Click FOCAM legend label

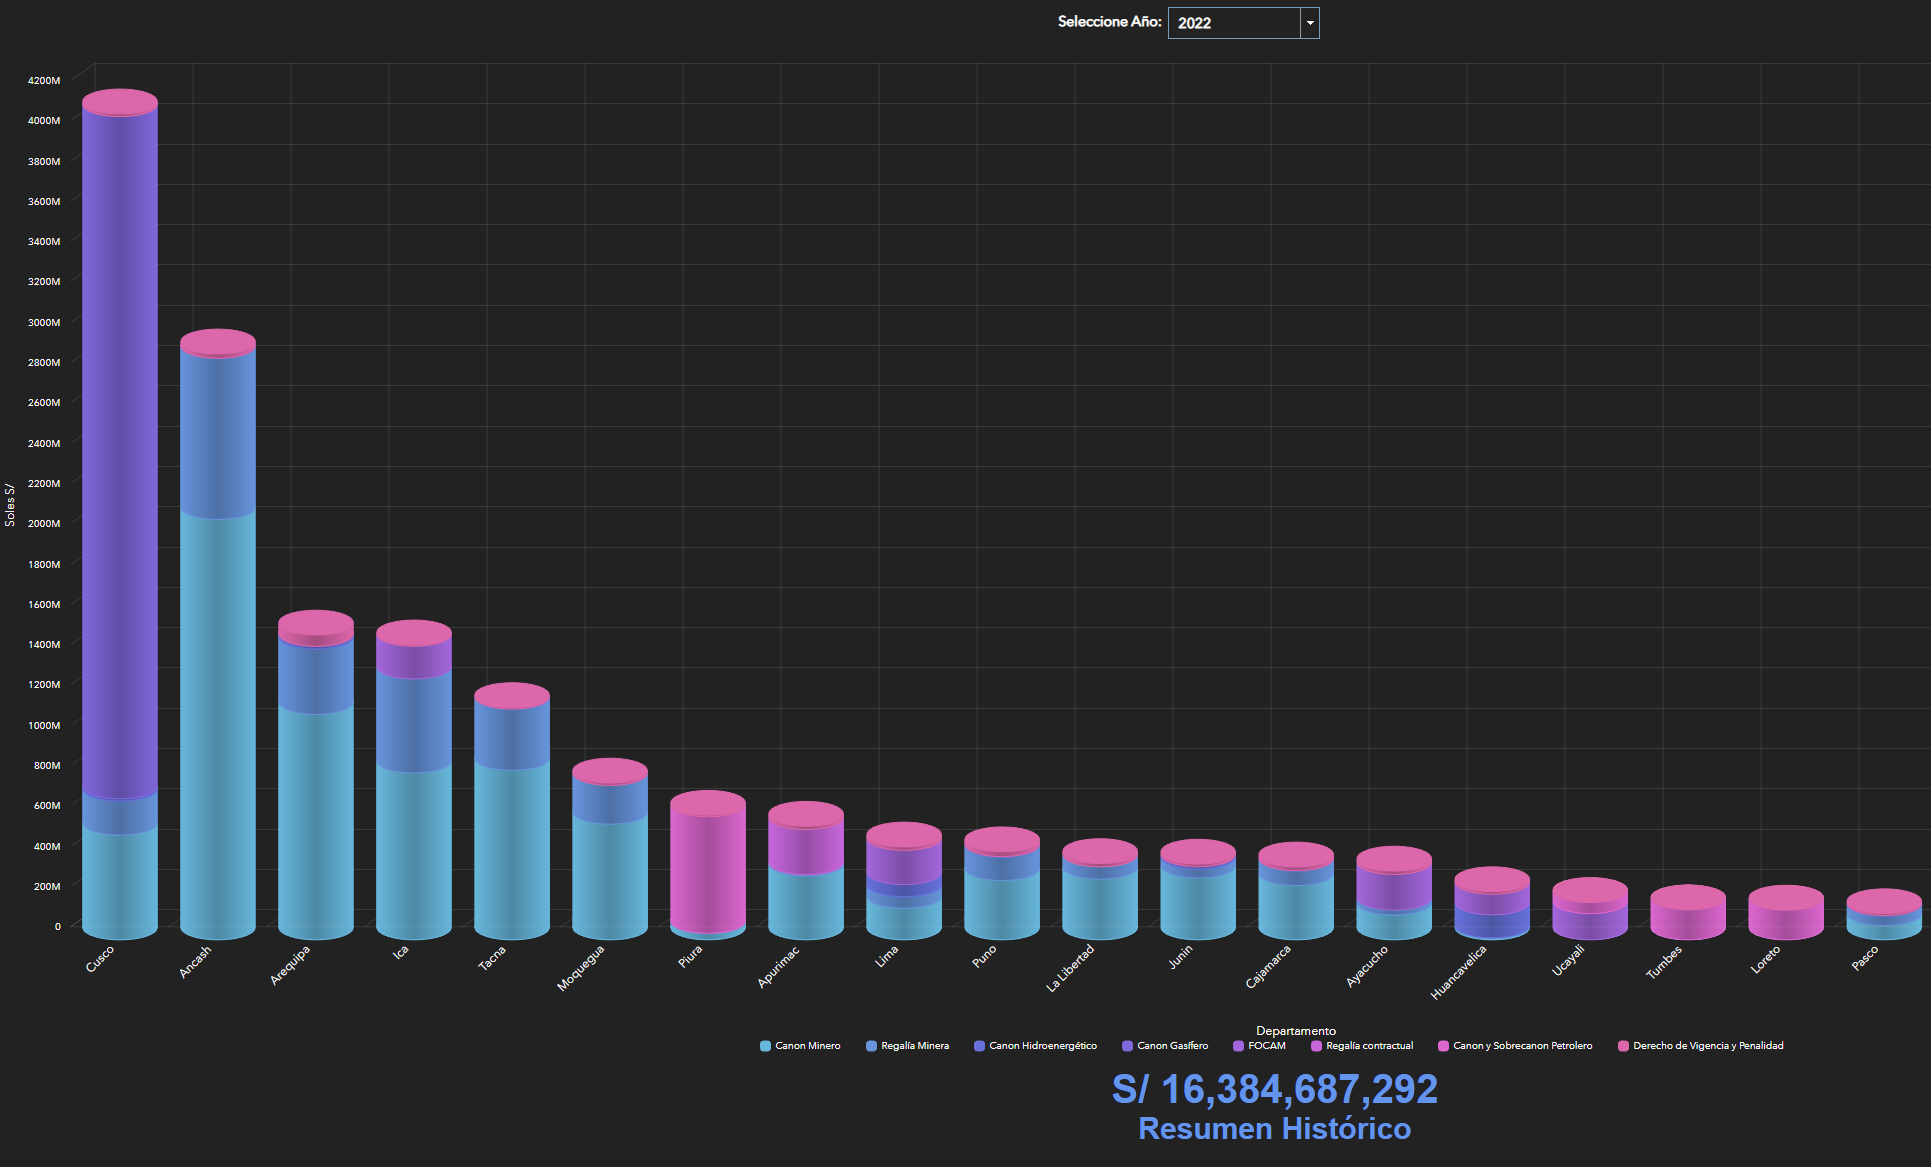[1267, 1046]
